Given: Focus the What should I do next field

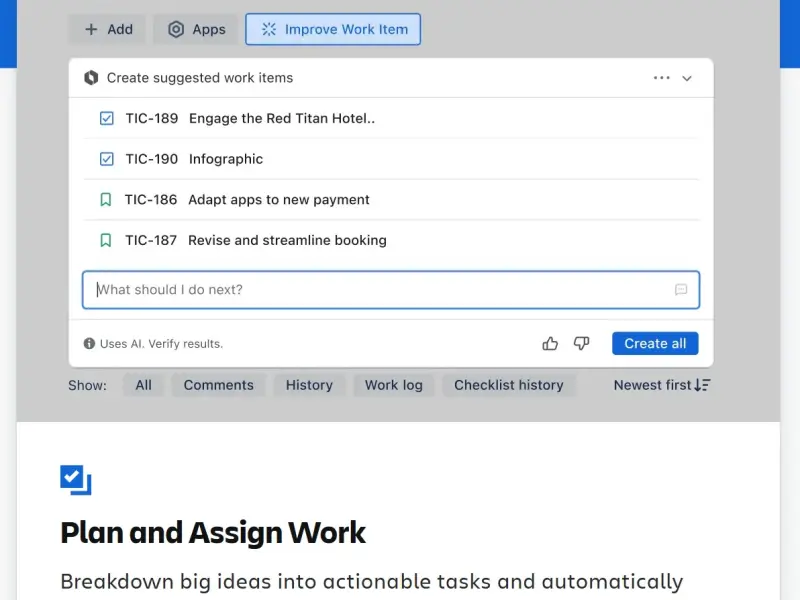Looking at the screenshot, I should [x=380, y=290].
